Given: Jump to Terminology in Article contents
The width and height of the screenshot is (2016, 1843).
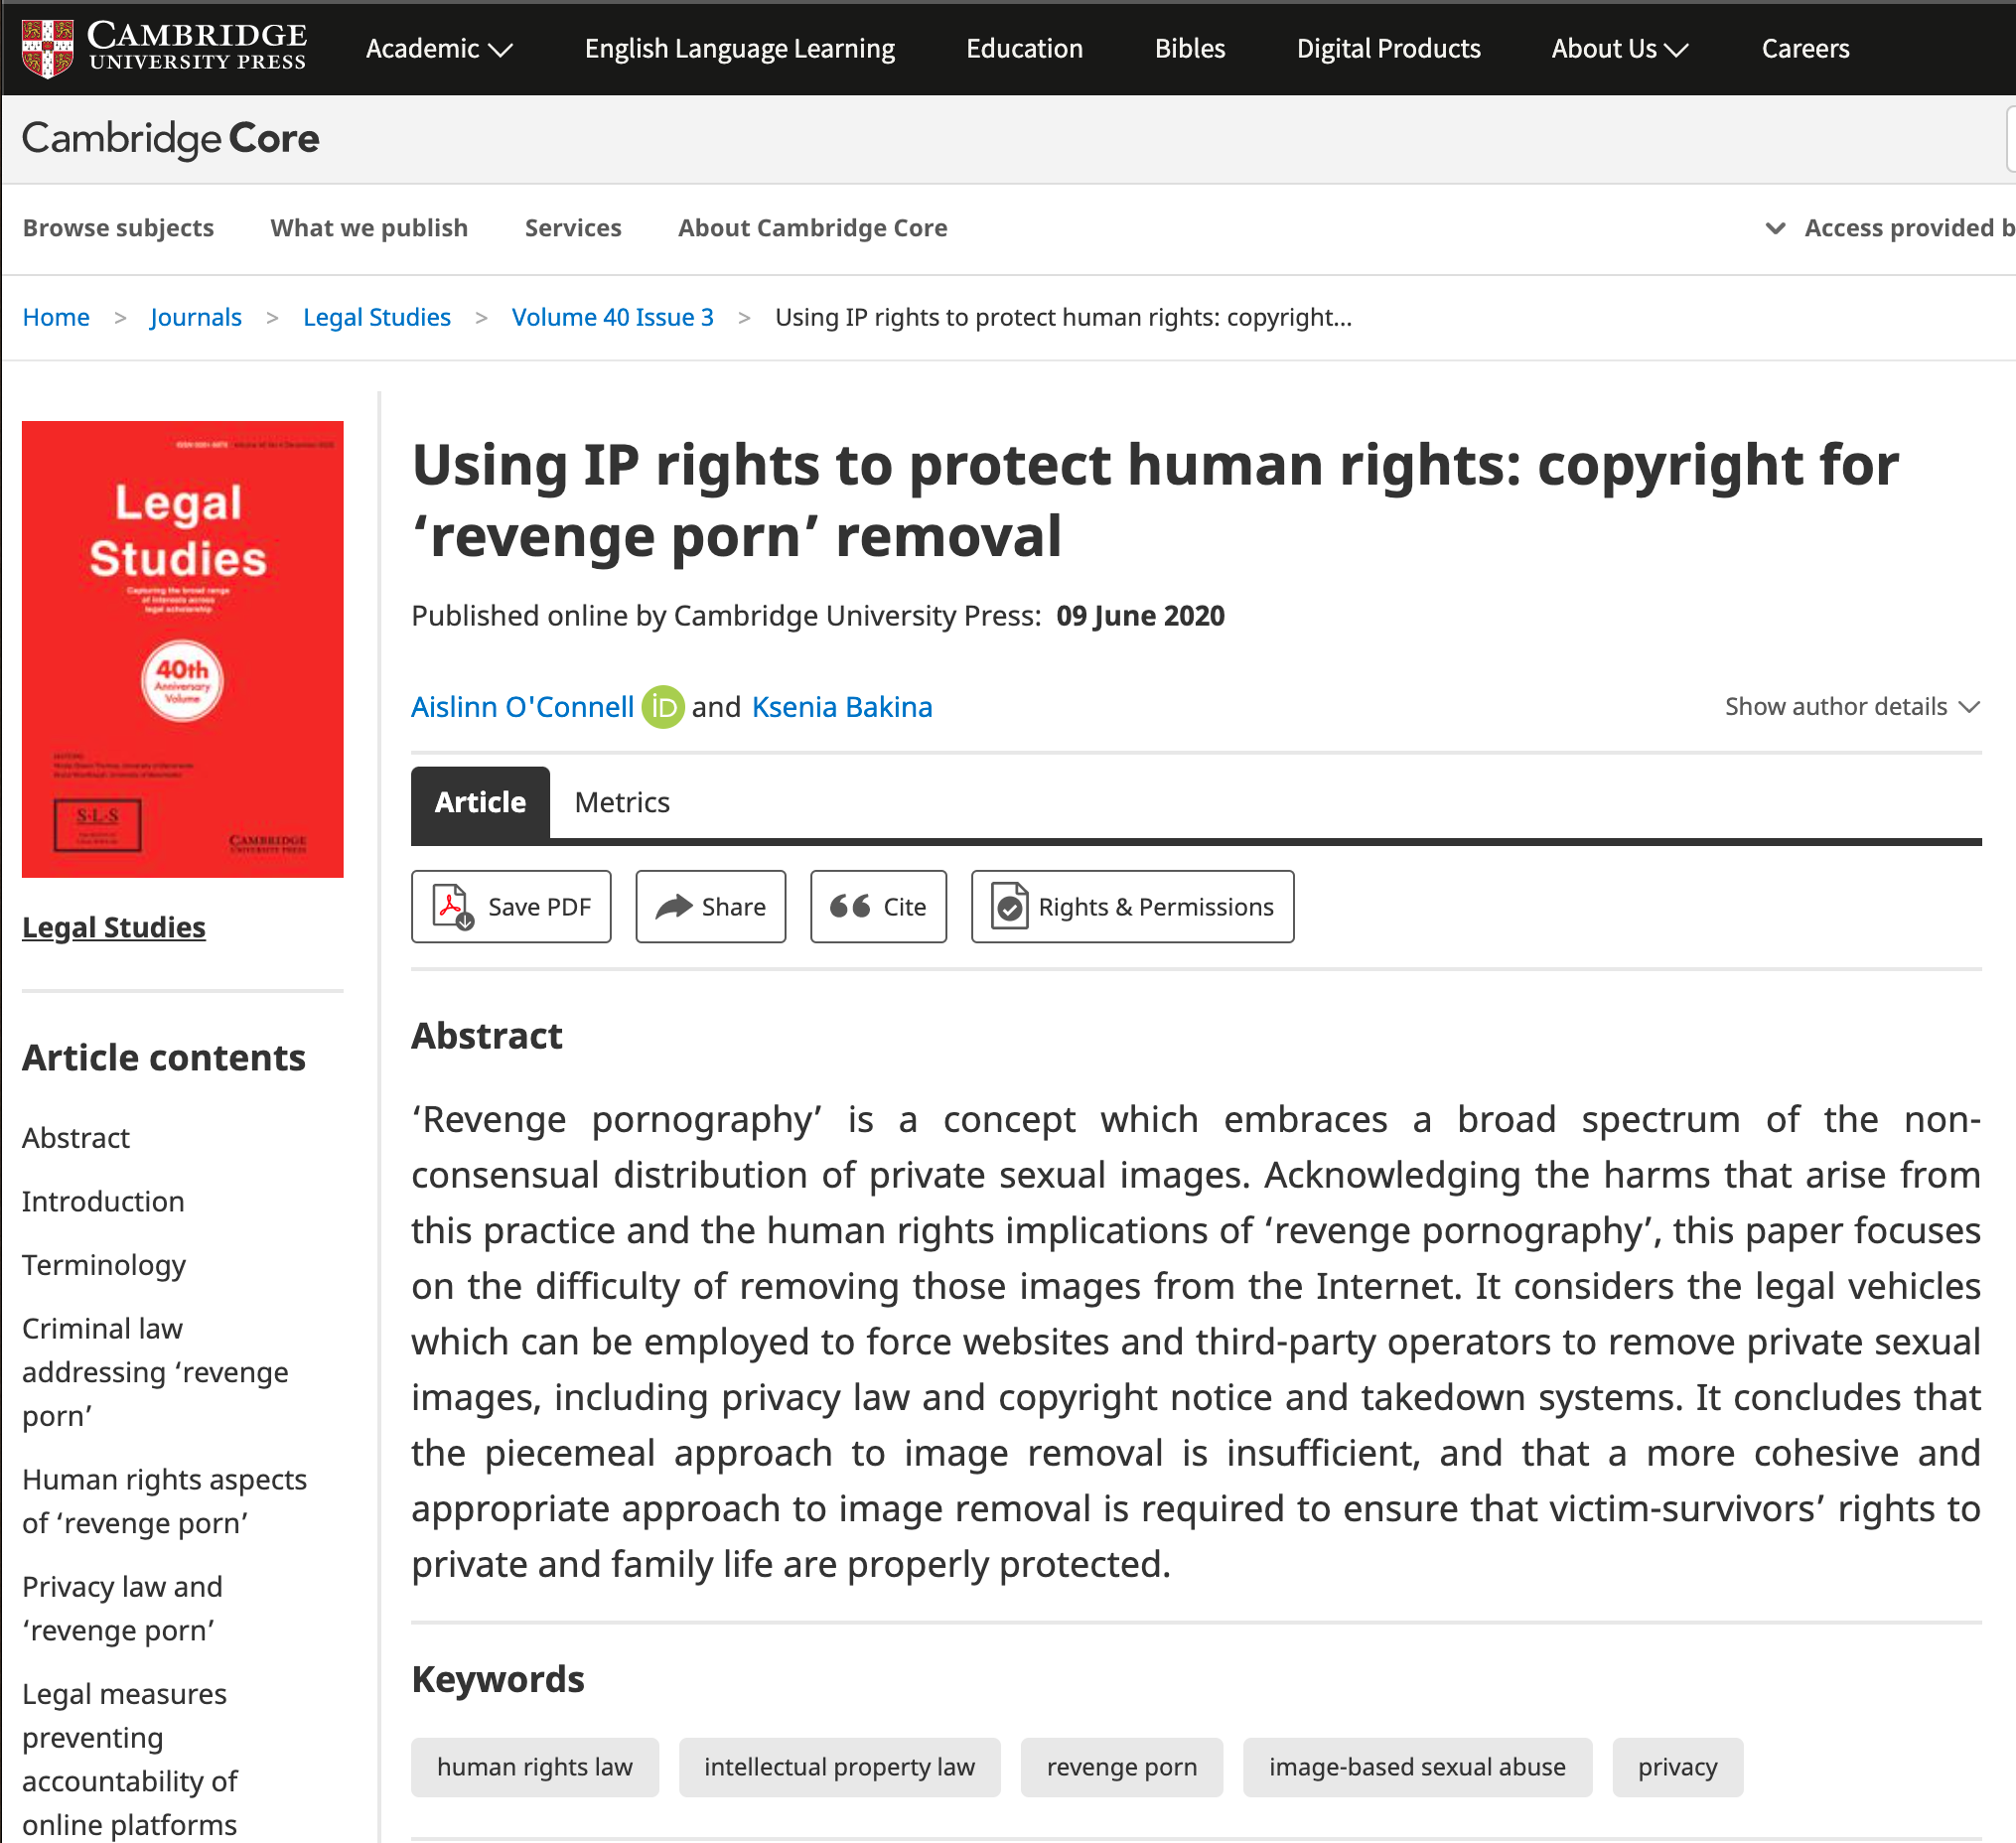Looking at the screenshot, I should tap(104, 1265).
